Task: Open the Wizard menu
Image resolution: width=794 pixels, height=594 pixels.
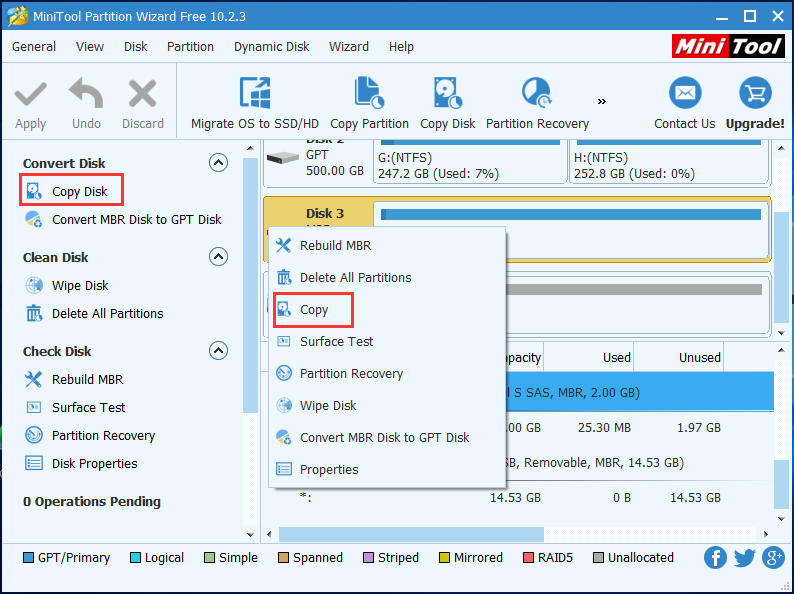Action: 348,47
